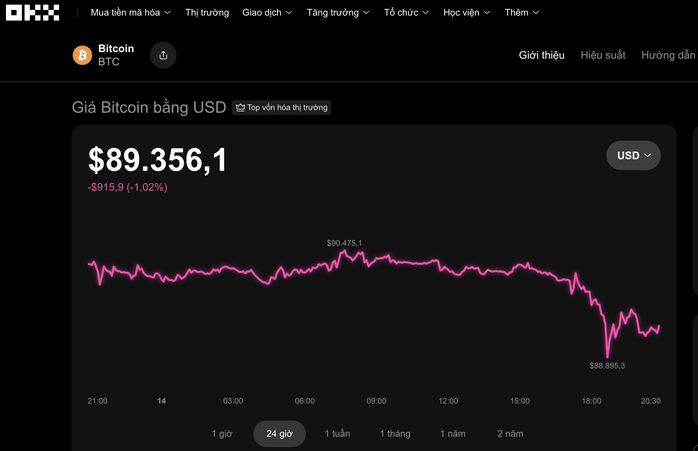Open the Thị trường menu item
Viewport: 698px width, 451px height.
(207, 12)
